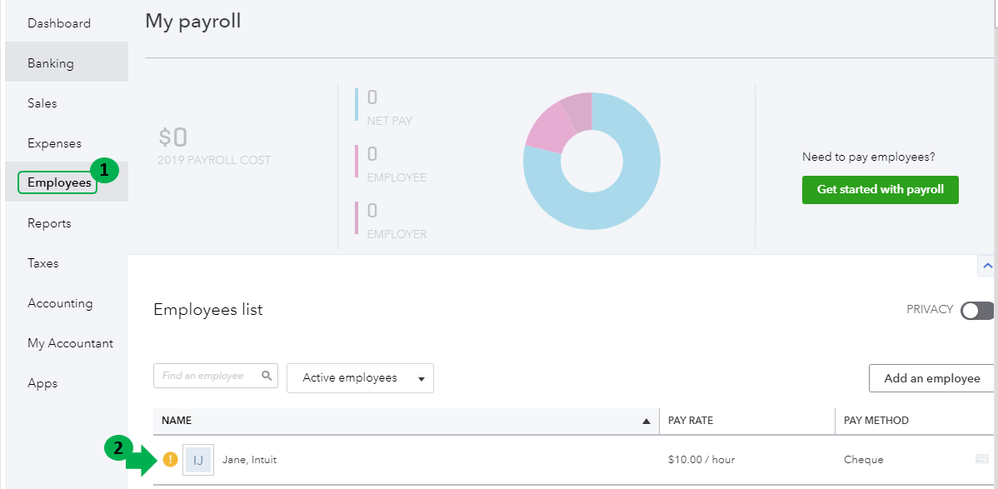Navigate to My Accountant

click(70, 343)
